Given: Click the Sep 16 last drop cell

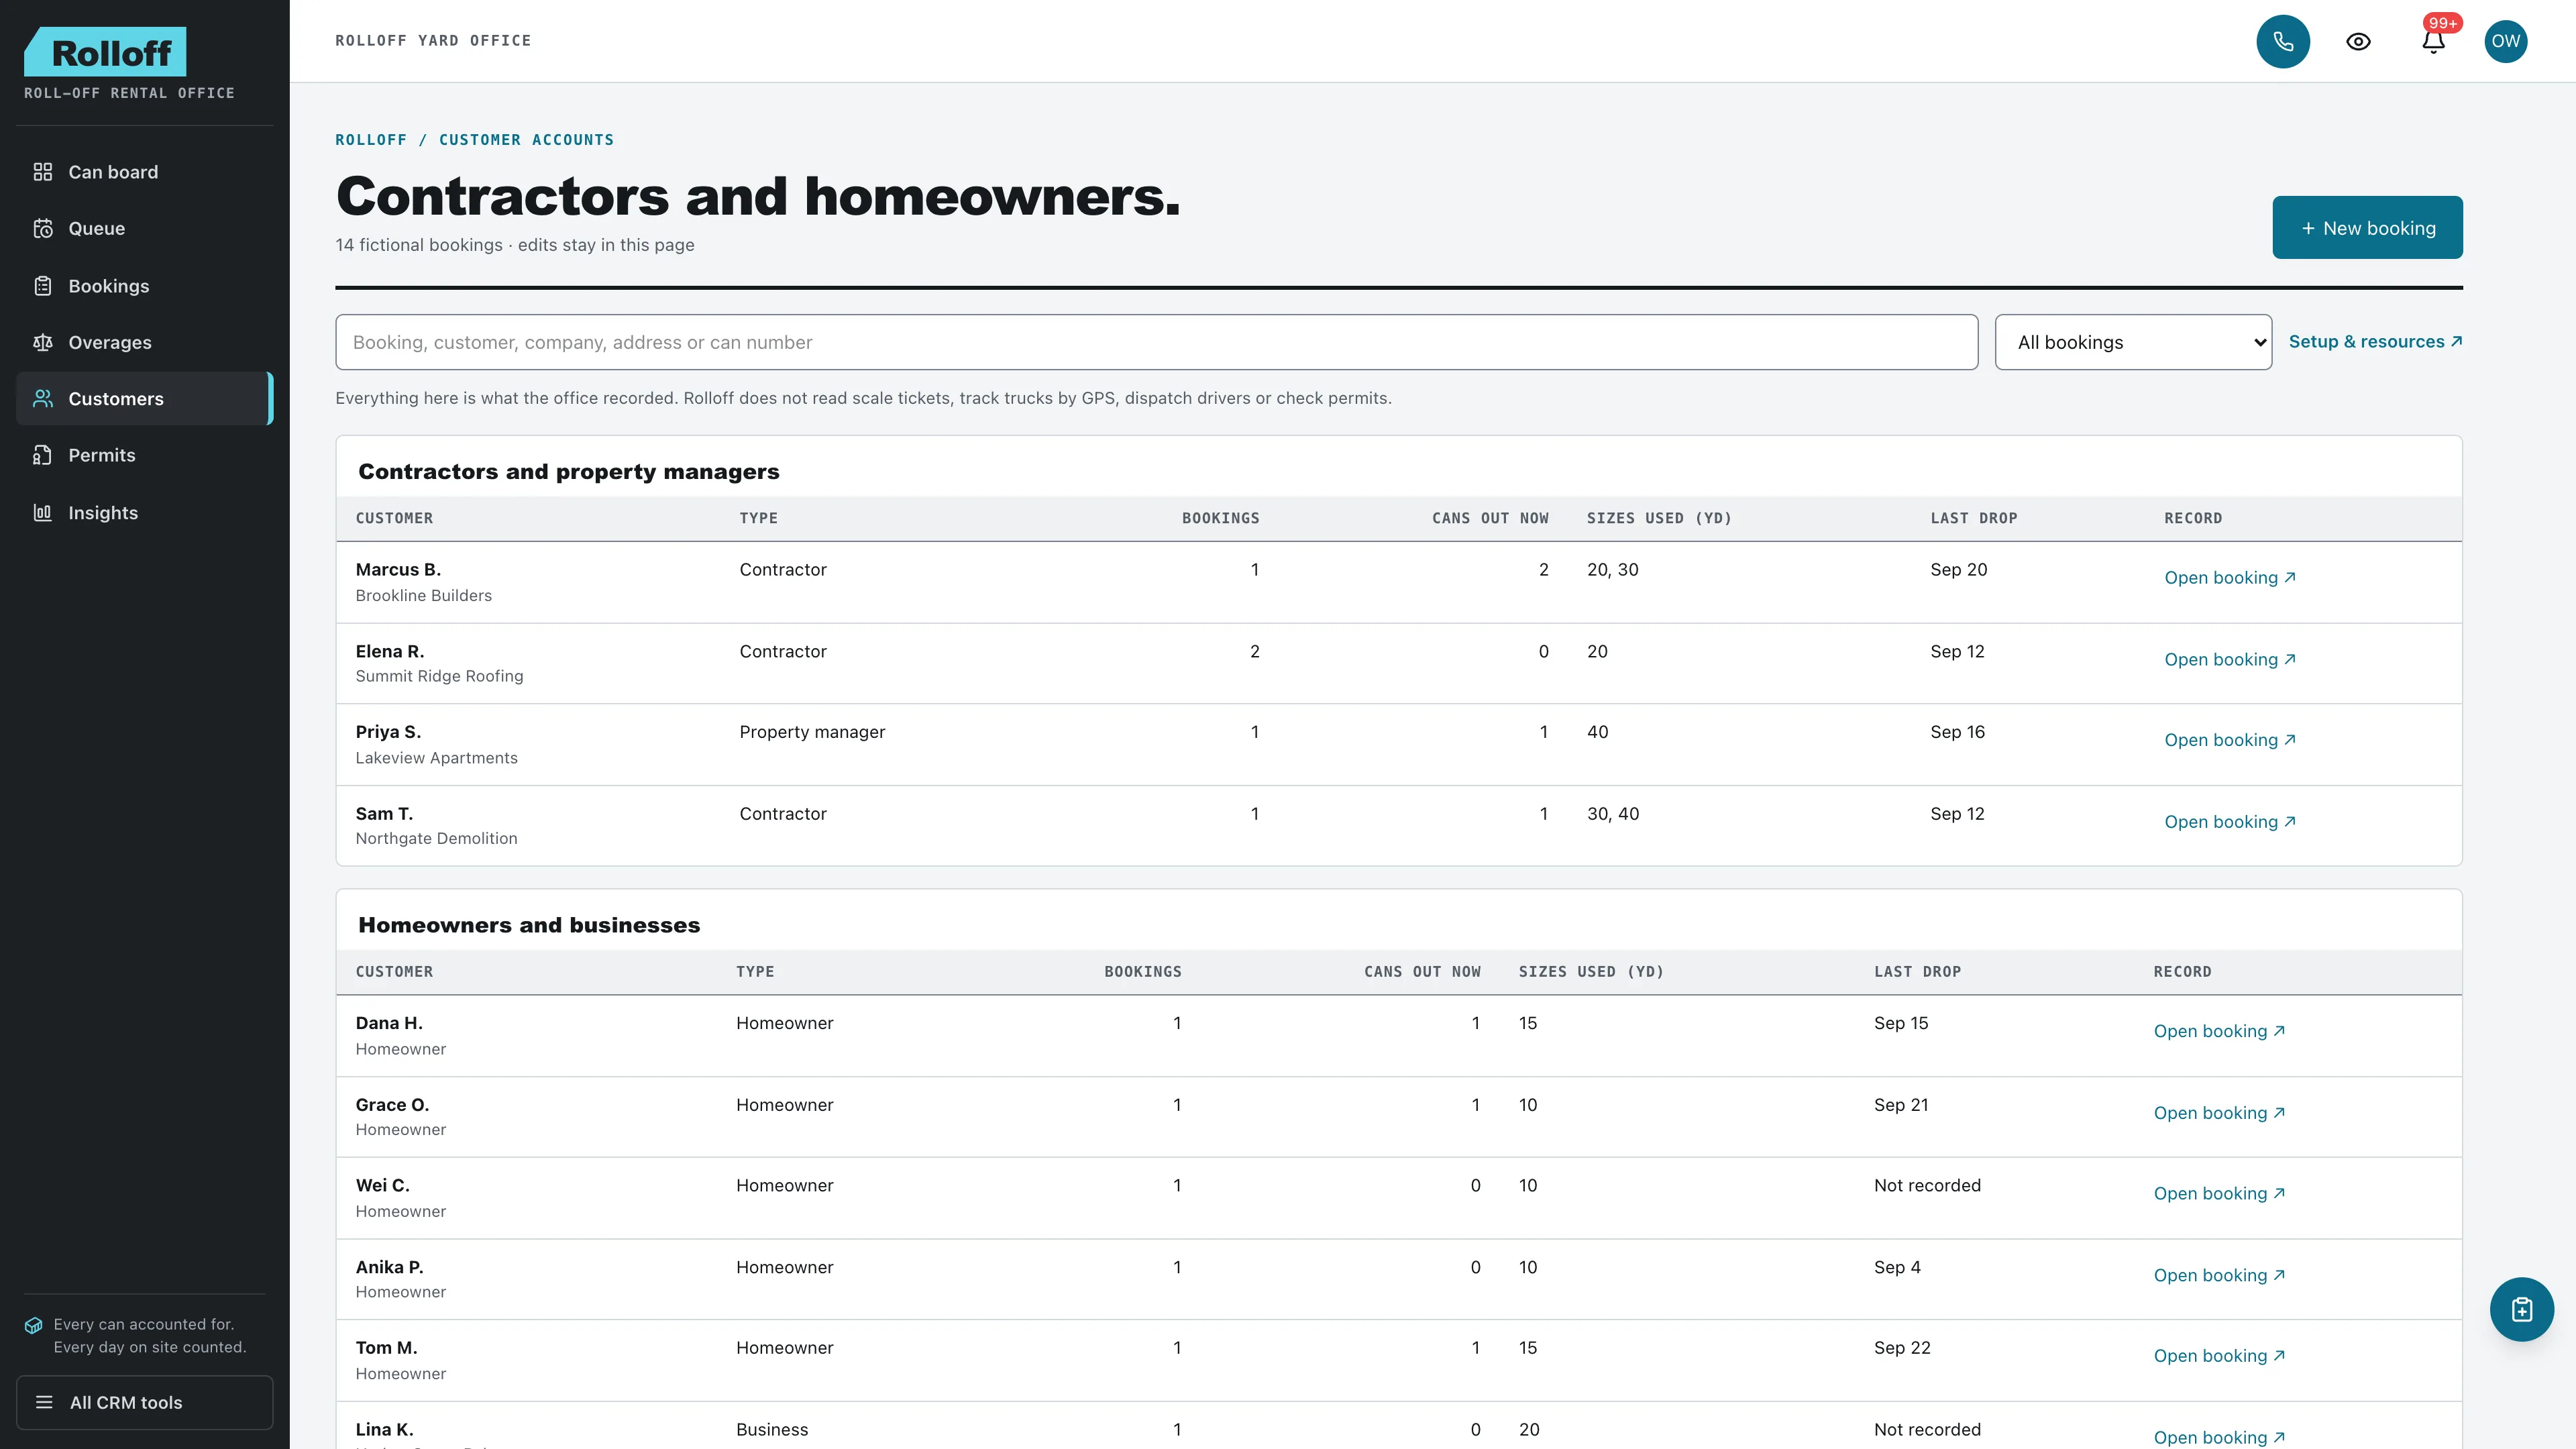Looking at the screenshot, I should click(x=1957, y=732).
